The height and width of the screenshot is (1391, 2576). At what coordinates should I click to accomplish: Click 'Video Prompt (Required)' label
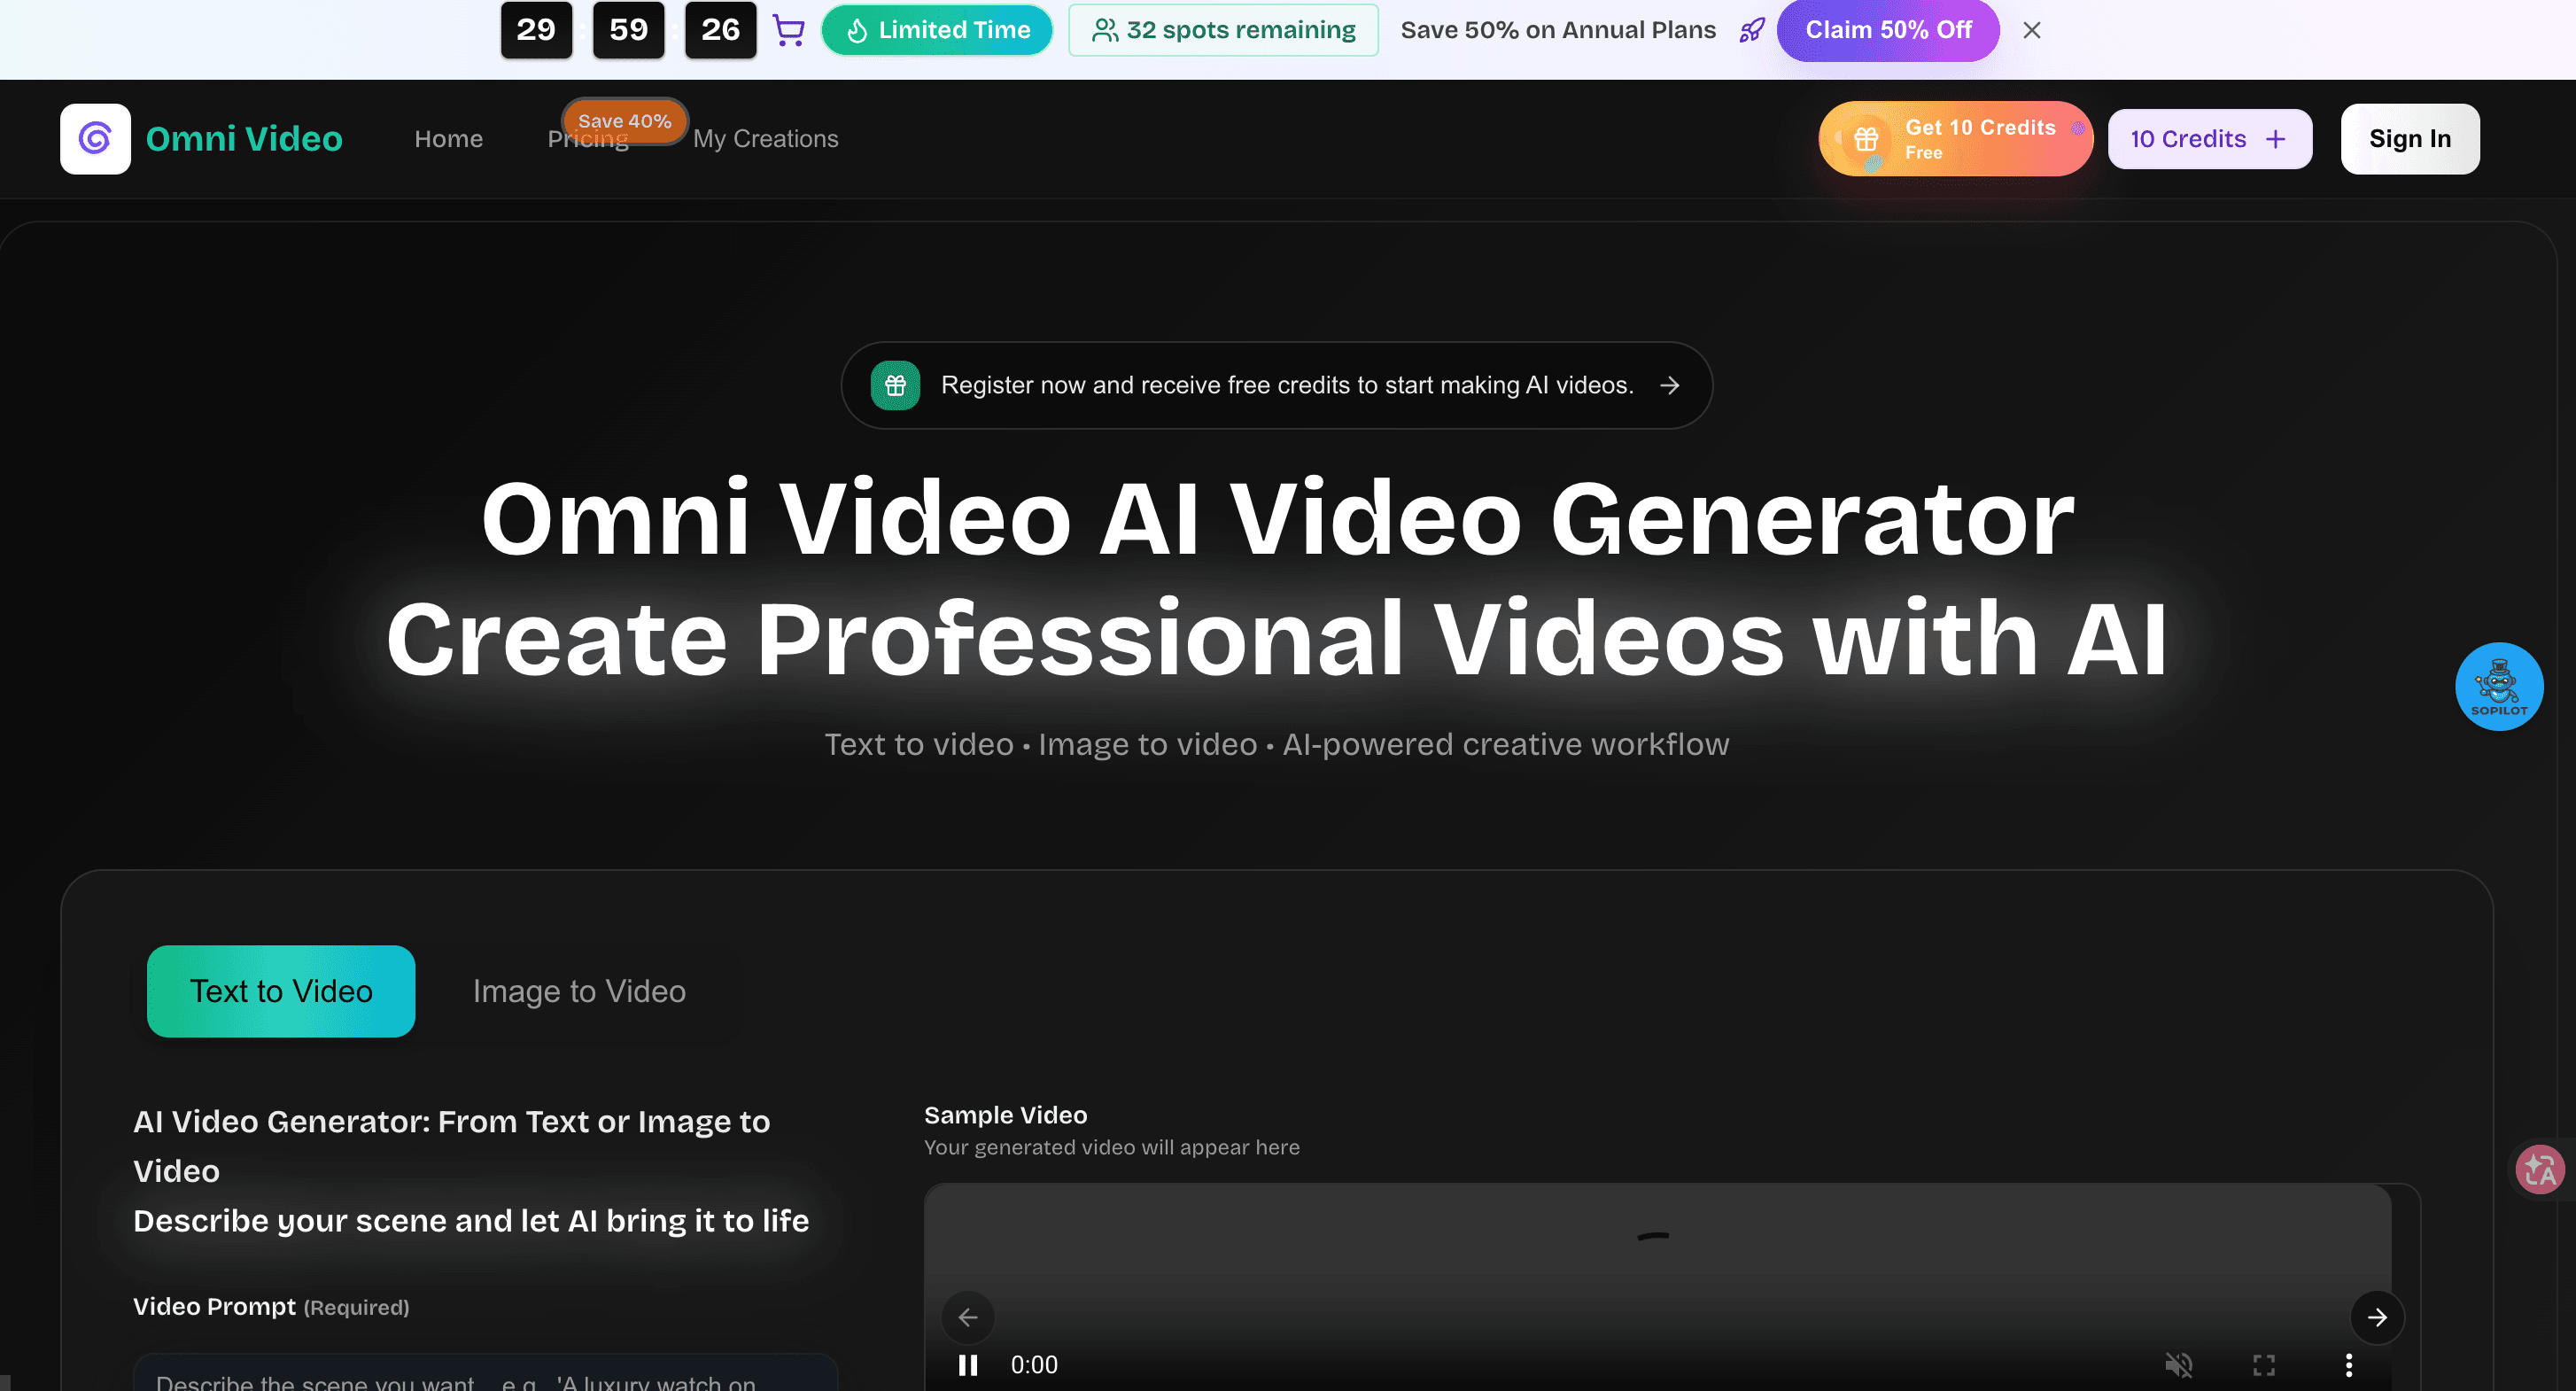pos(271,1306)
